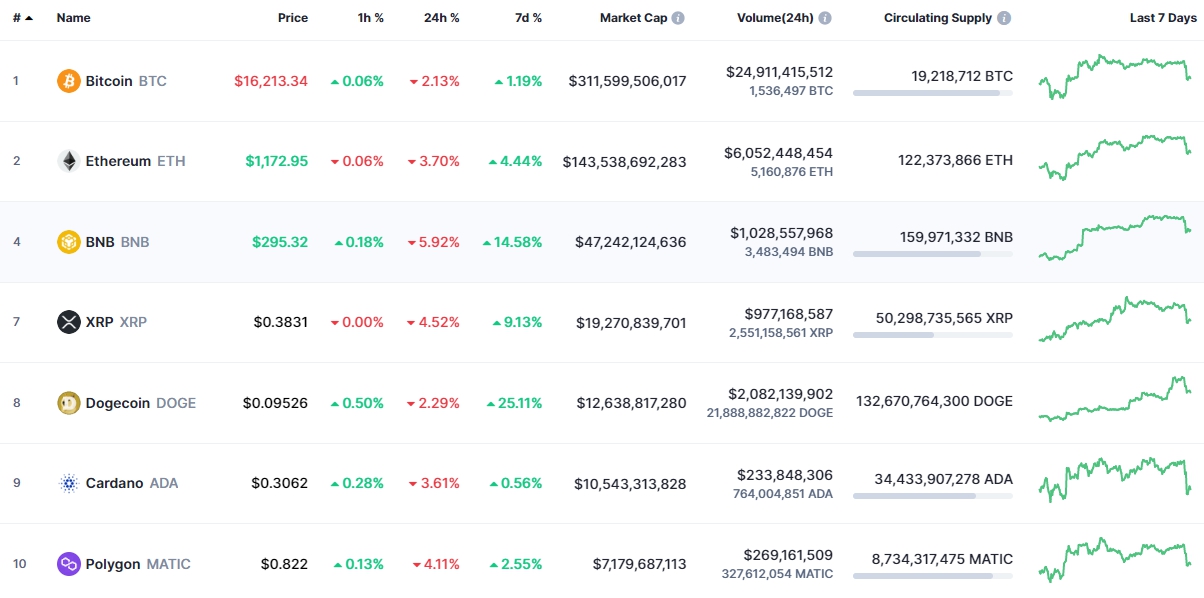Click Cardano circulating supply progress bar
The height and width of the screenshot is (598, 1204).
coord(933,496)
